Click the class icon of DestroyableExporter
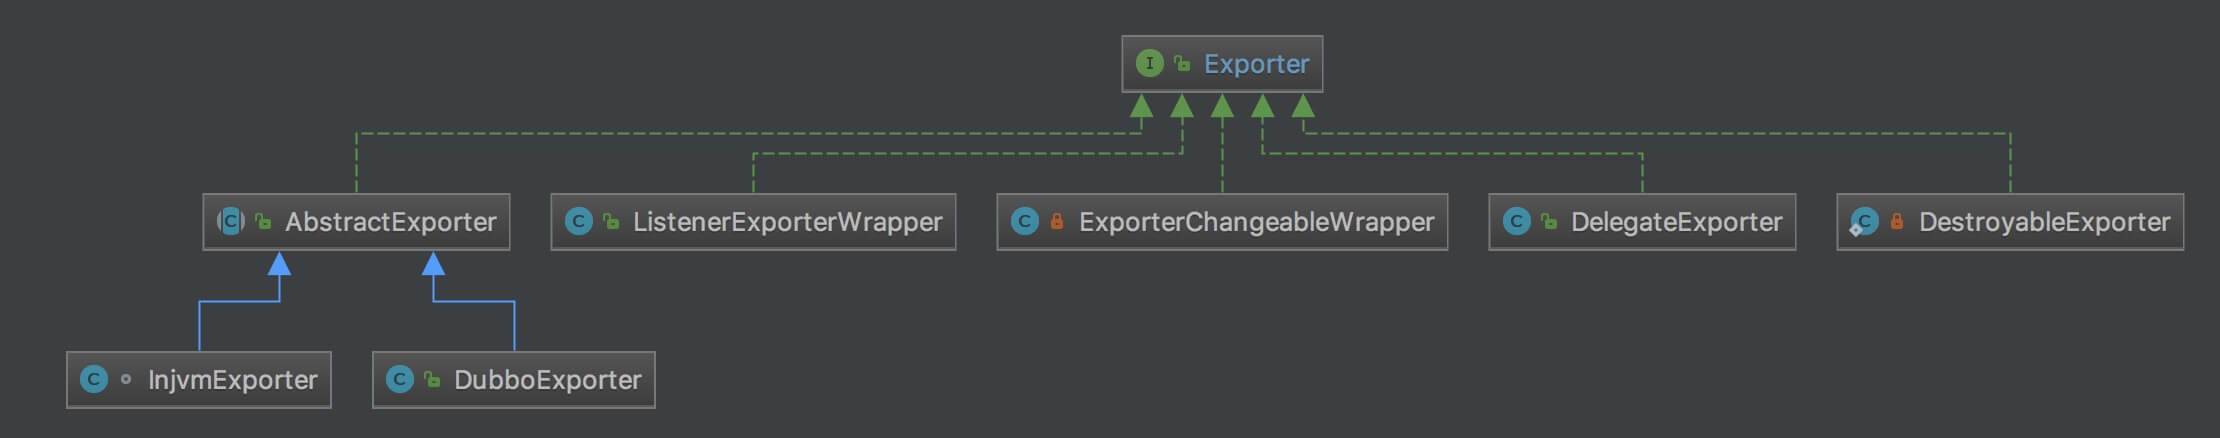Screen dimensions: 2220x438 click(x=1864, y=222)
